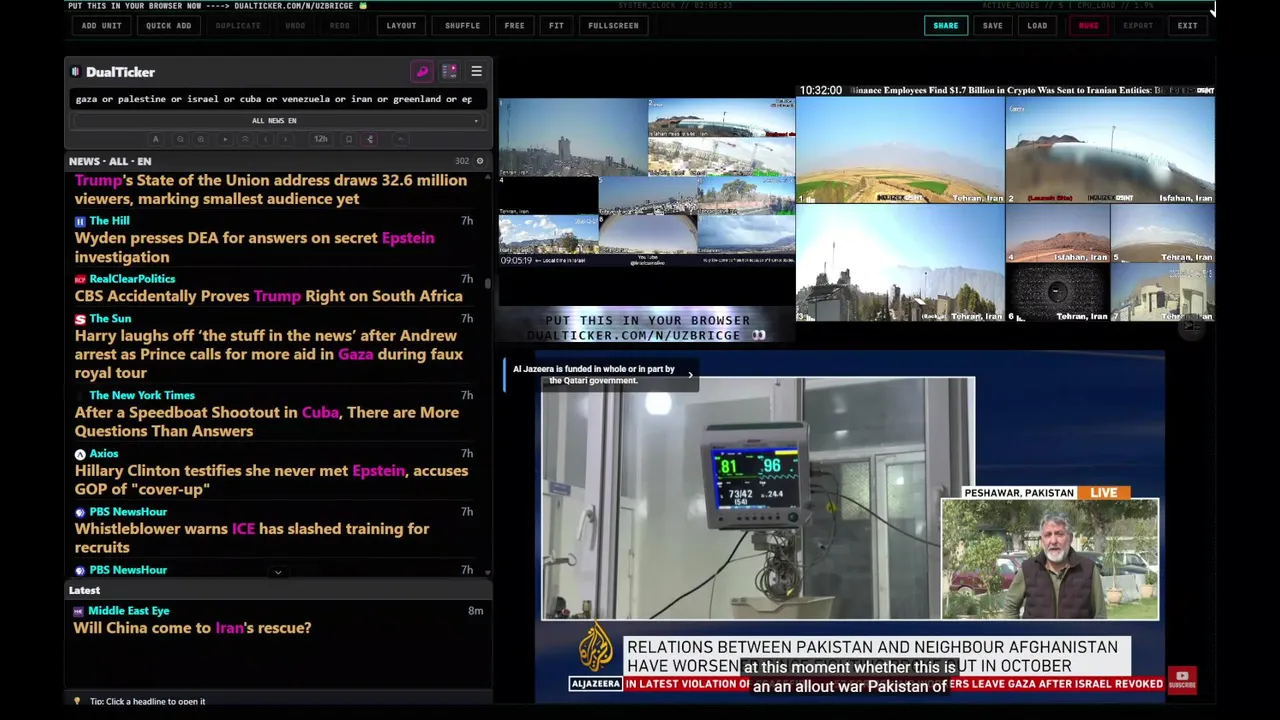Open Hillary Clinton testifies headline
The height and width of the screenshot is (720, 1280).
click(271, 480)
